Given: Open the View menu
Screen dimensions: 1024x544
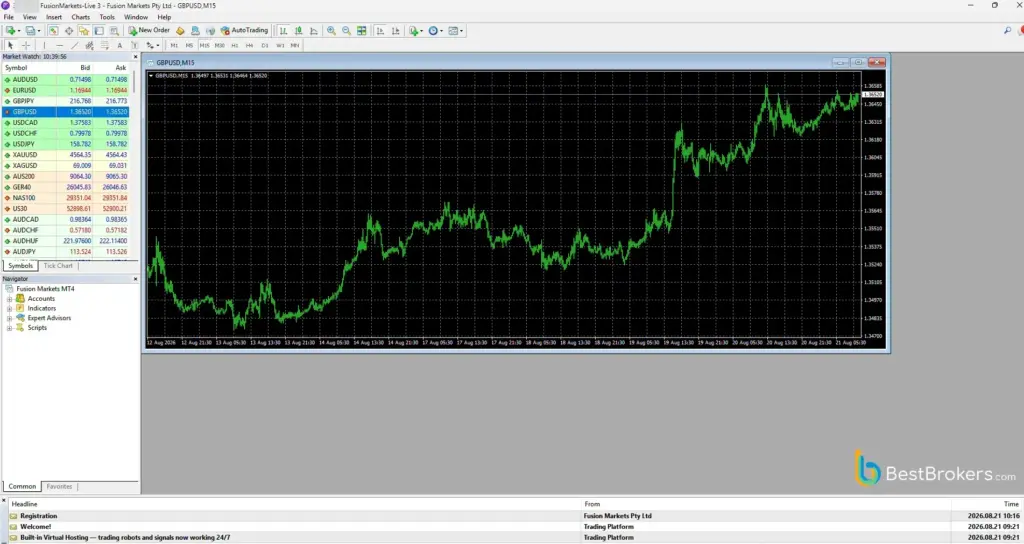Looking at the screenshot, I should [x=30, y=17].
